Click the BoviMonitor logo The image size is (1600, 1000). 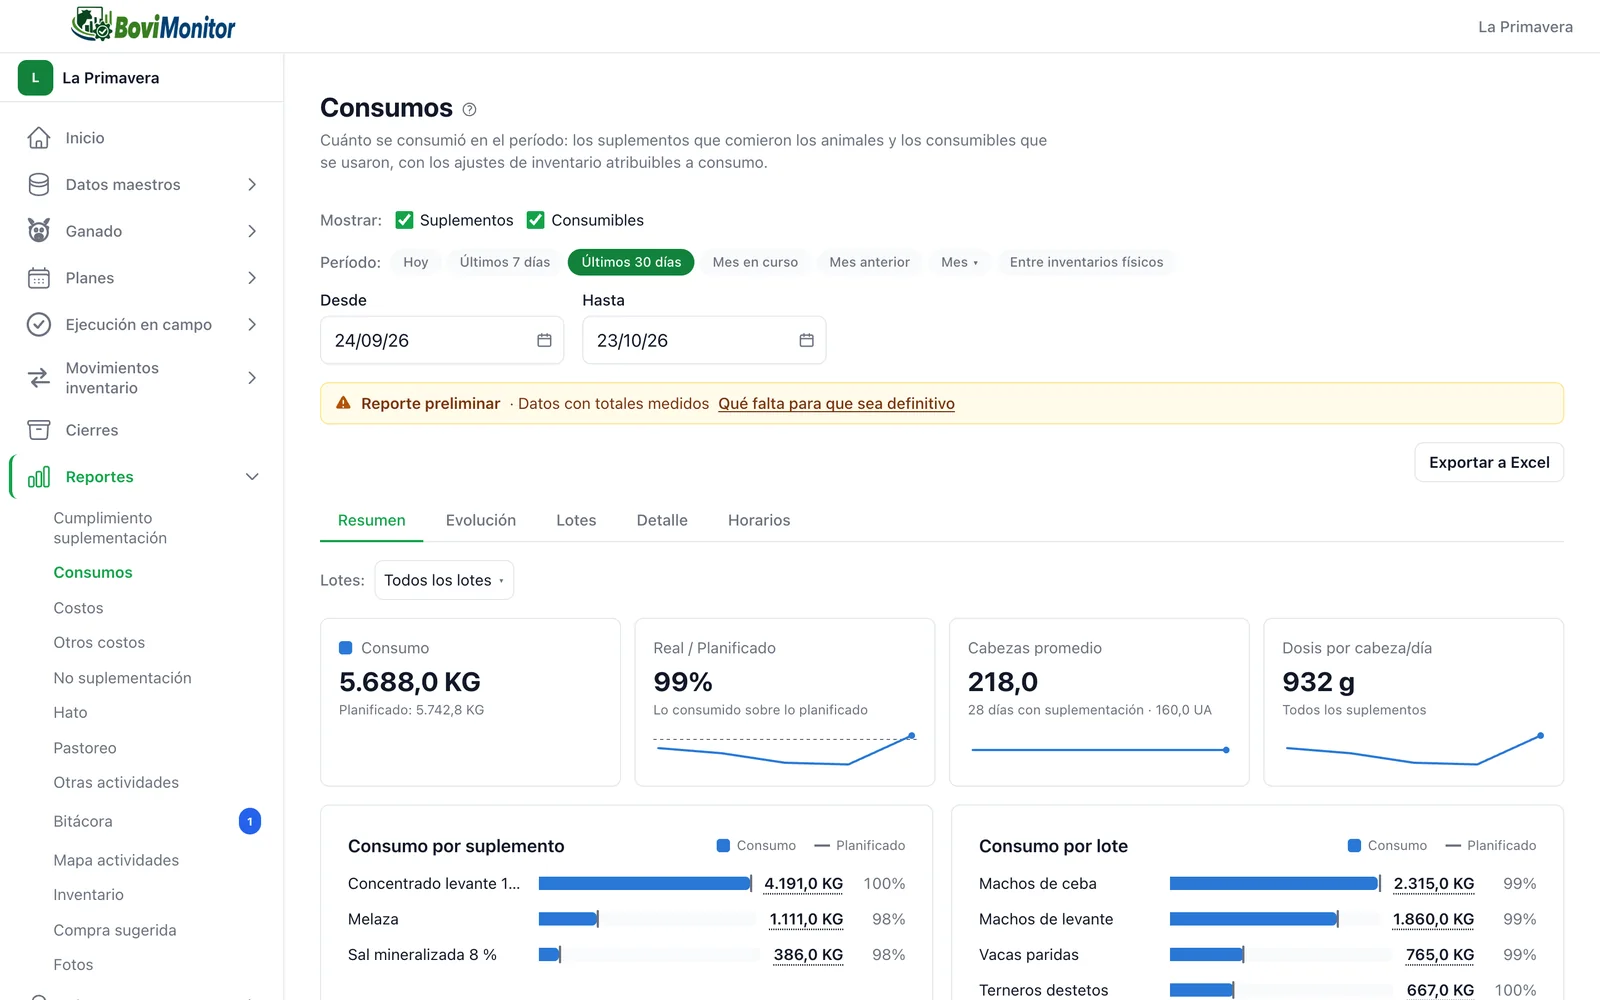(x=153, y=26)
